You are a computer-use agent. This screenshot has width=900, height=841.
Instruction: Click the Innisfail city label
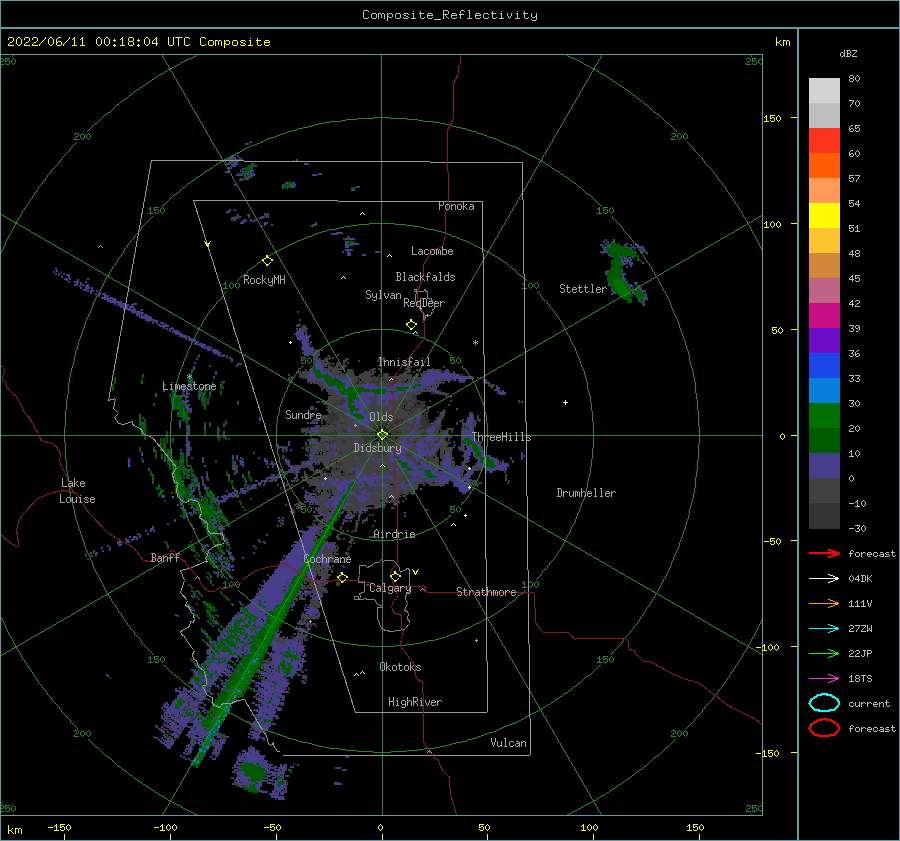point(404,362)
